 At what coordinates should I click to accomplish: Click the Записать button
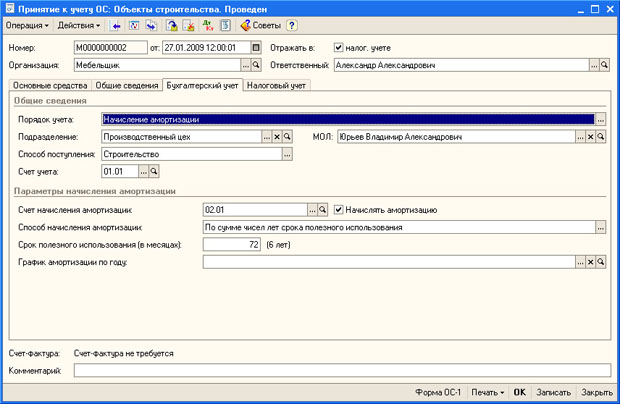(x=553, y=393)
